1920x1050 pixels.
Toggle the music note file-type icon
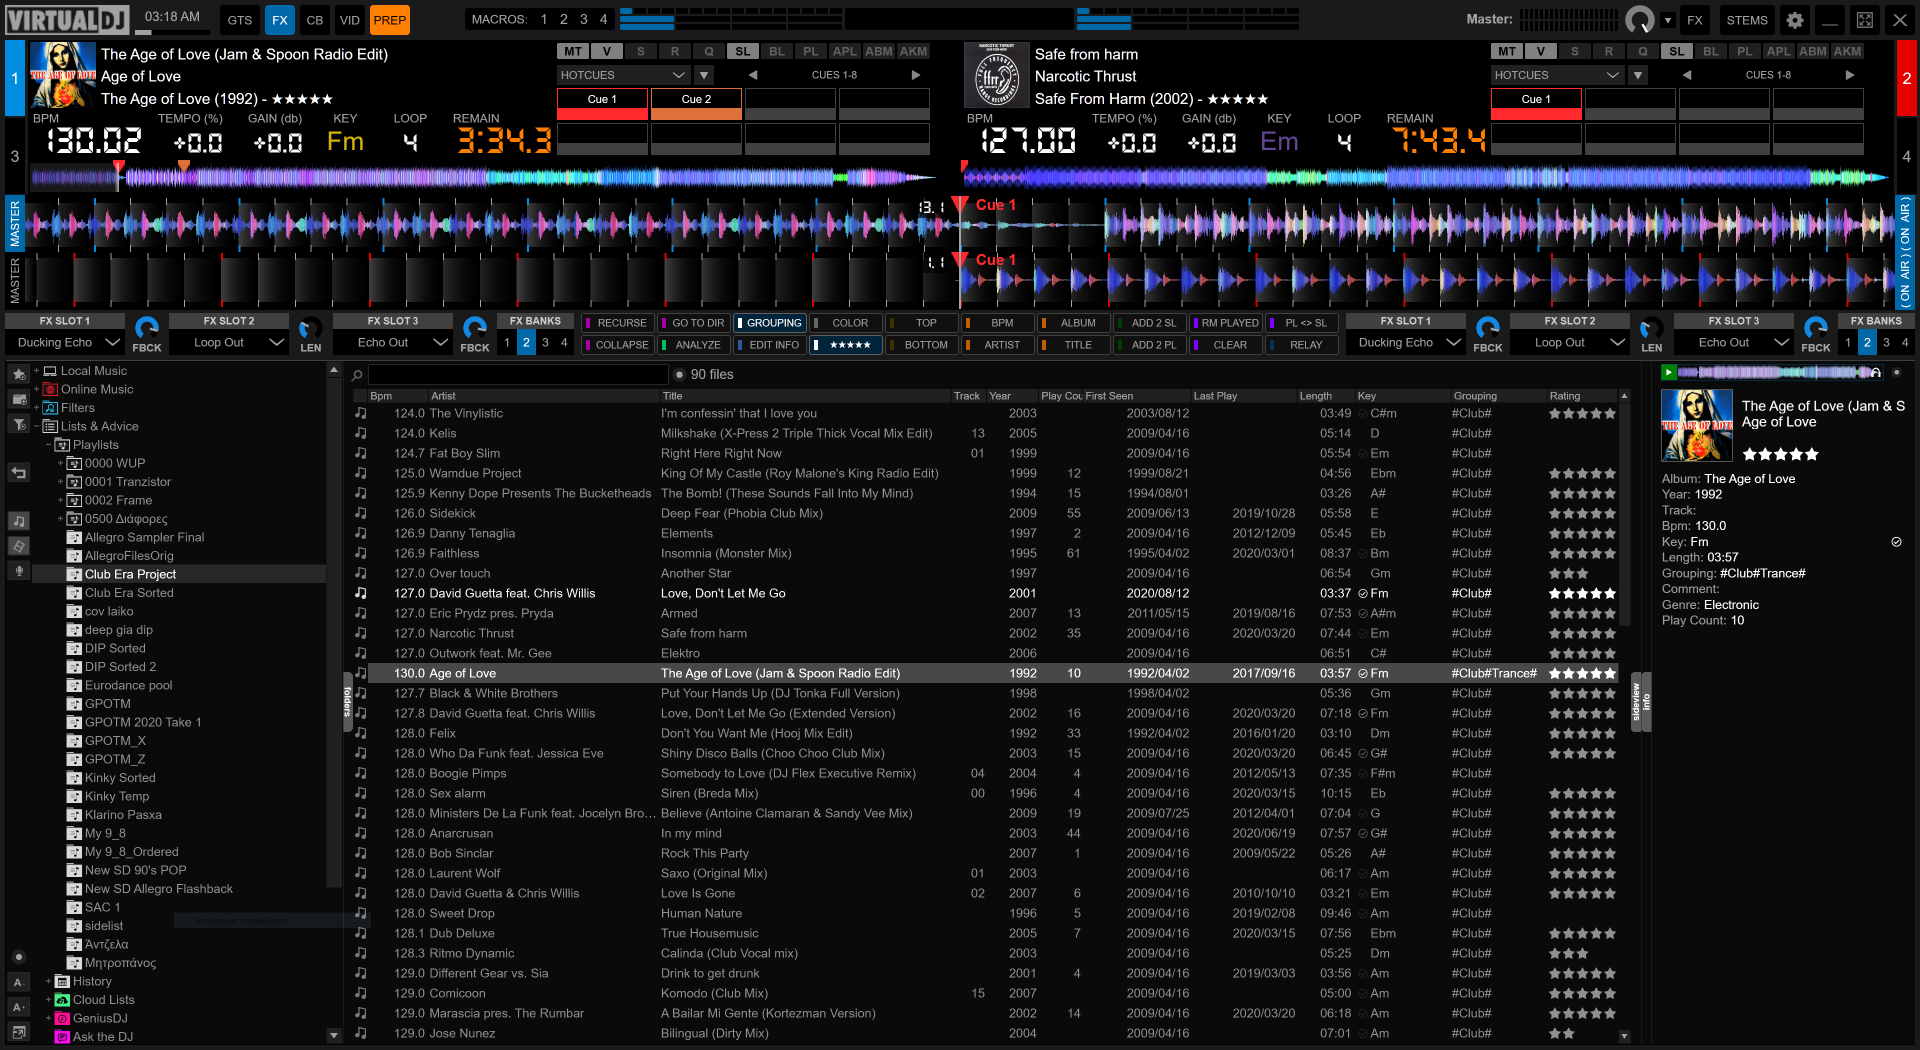(19, 521)
